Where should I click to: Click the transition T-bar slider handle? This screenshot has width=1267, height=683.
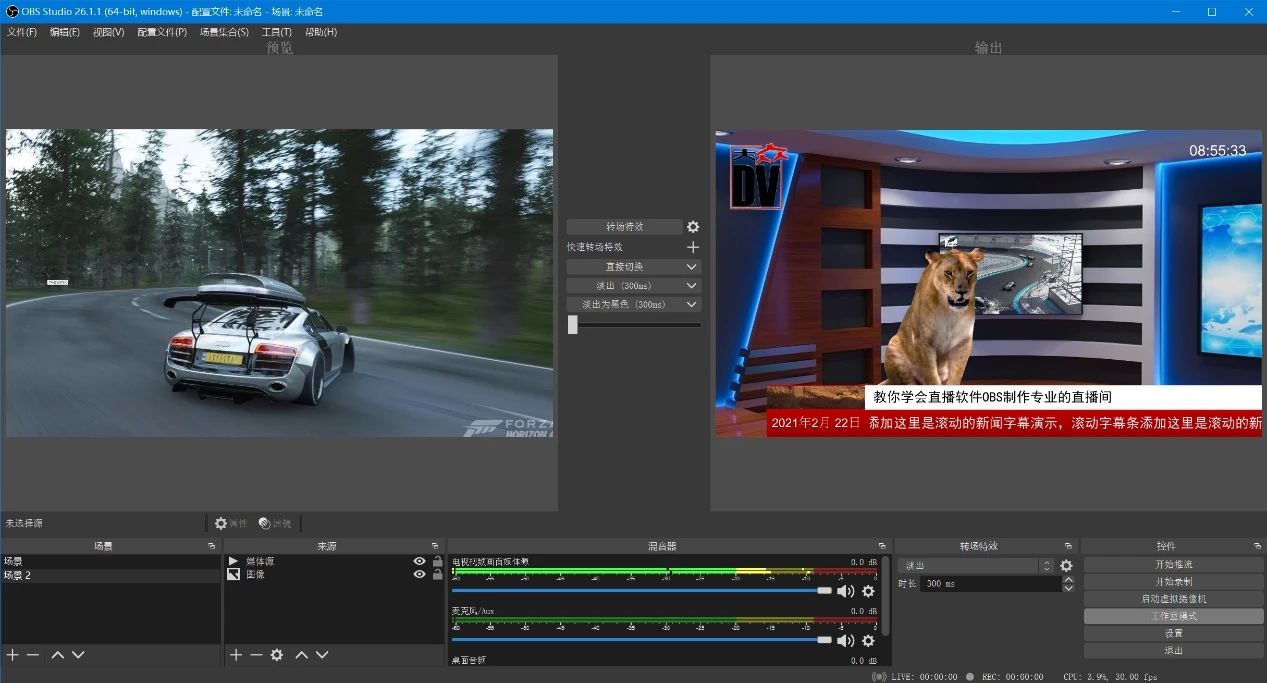573,324
